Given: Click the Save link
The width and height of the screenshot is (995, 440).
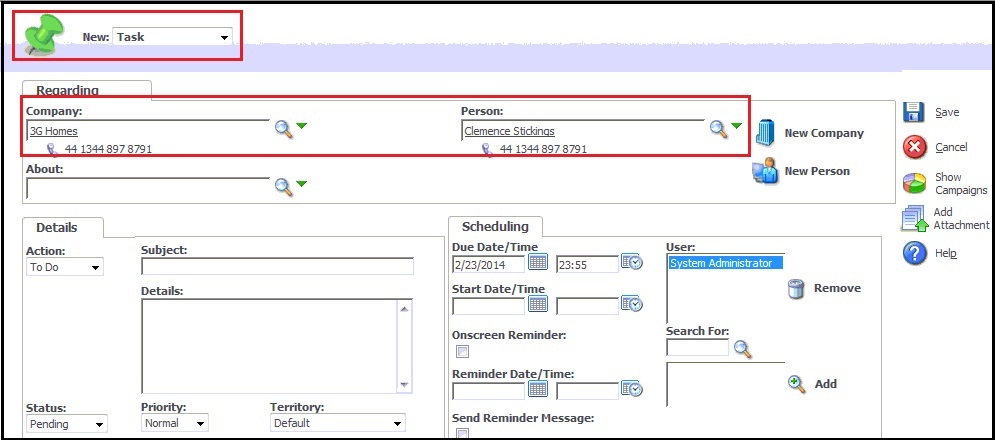Looking at the screenshot, I should click(947, 112).
